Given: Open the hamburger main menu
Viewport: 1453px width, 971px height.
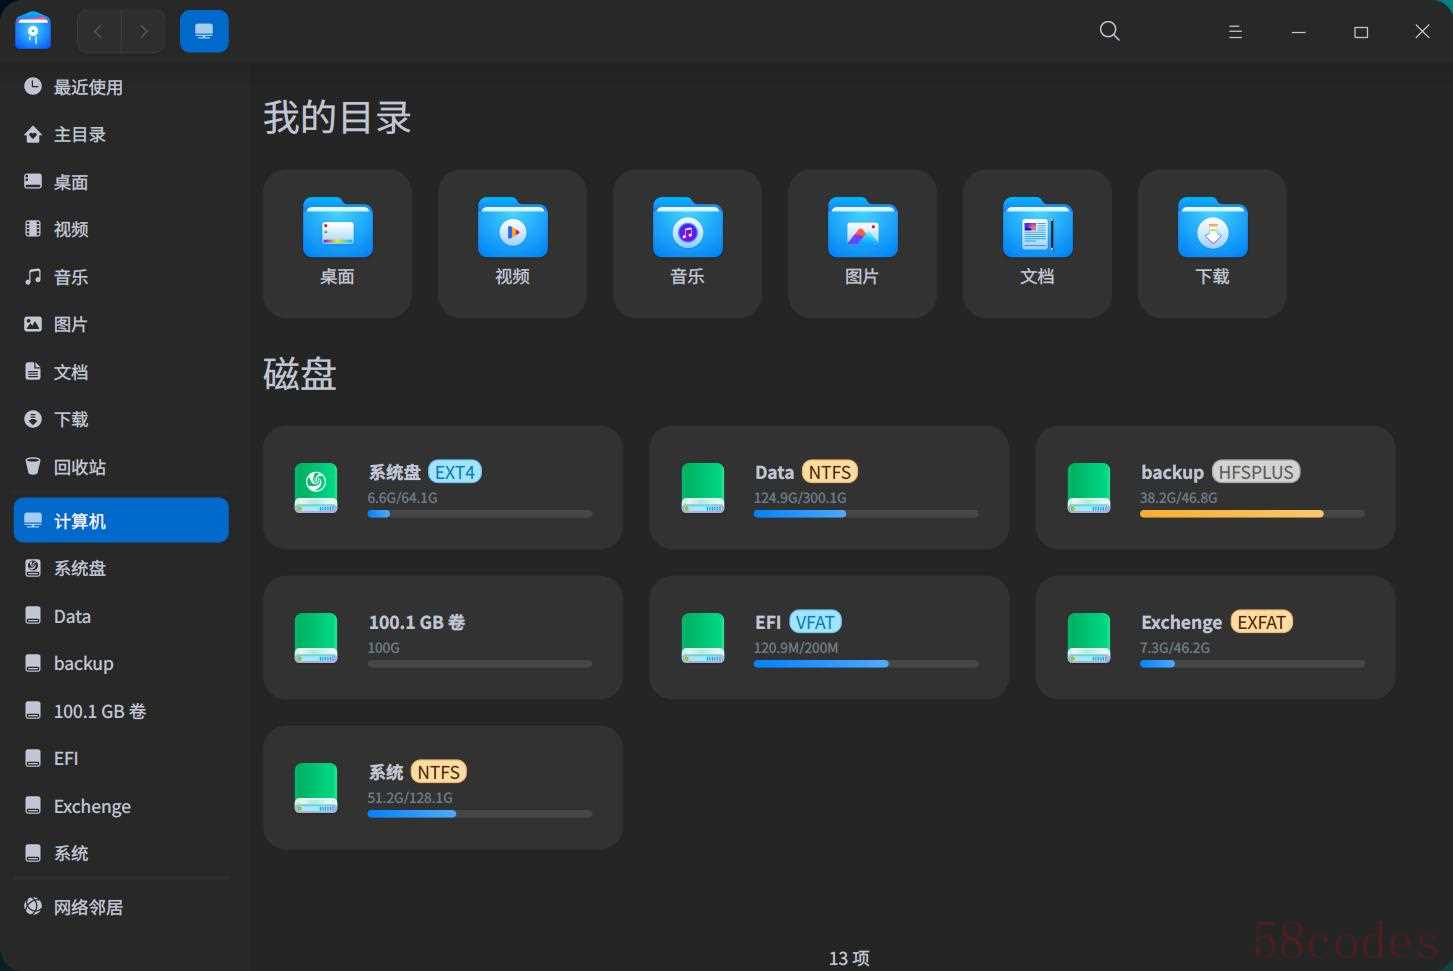Looking at the screenshot, I should (x=1235, y=32).
